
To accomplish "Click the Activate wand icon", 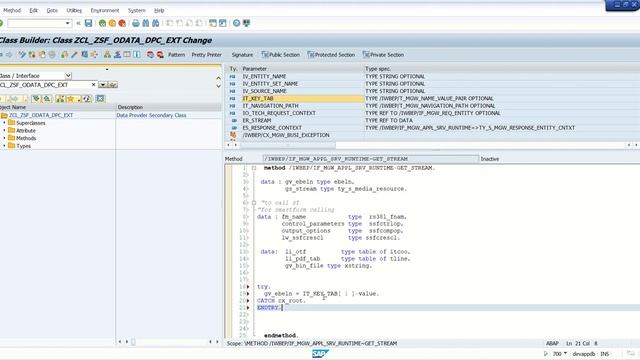I will [x=74, y=54].
